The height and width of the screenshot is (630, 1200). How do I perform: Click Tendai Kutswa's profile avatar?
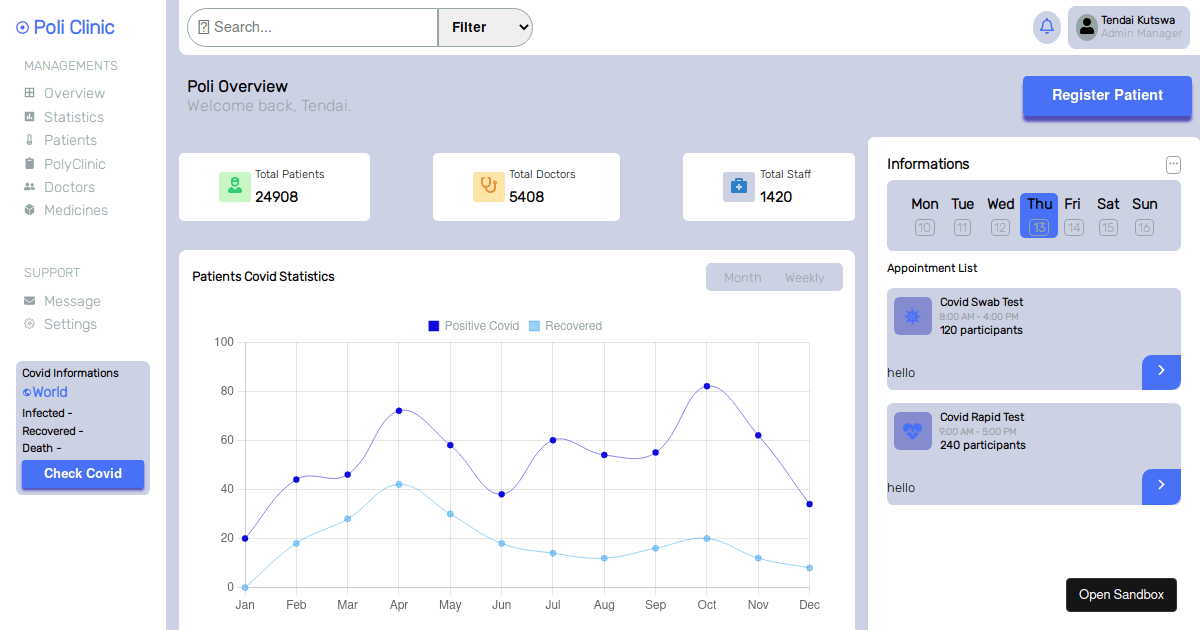point(1087,27)
